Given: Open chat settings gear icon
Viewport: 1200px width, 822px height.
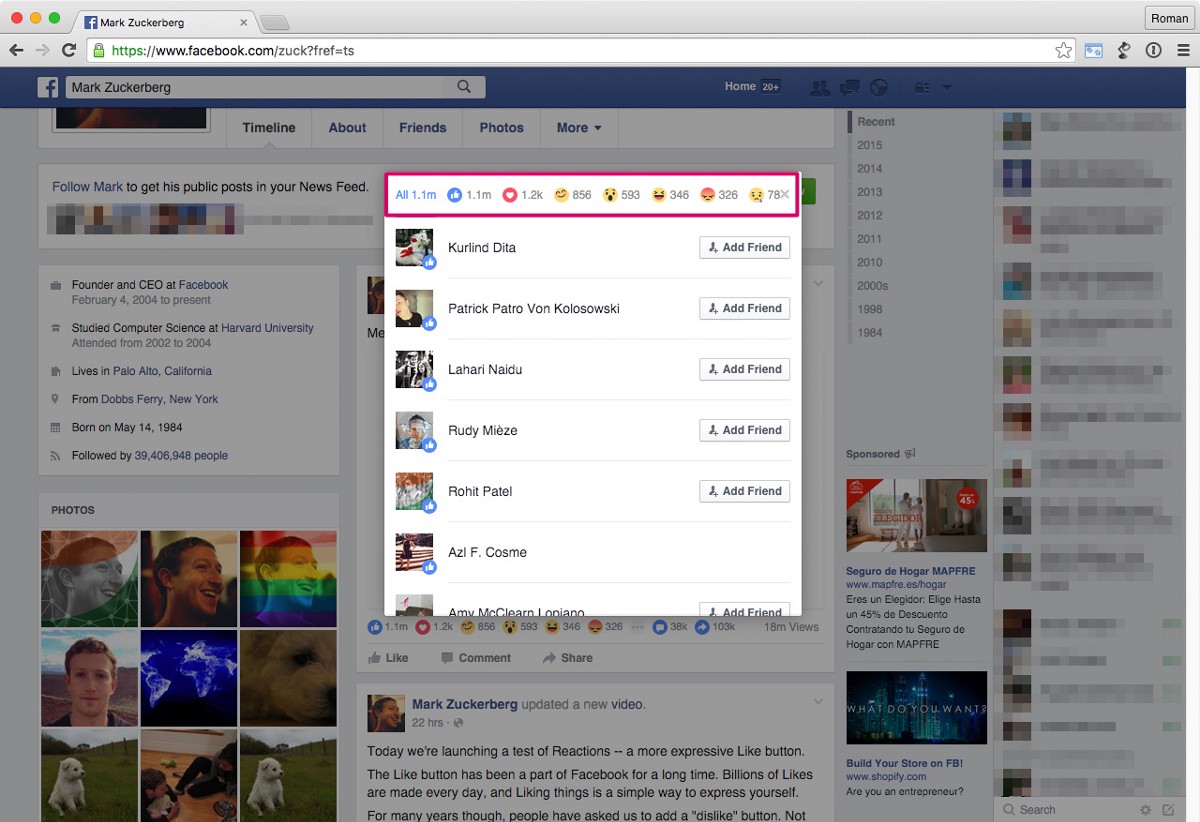Looking at the screenshot, I should [1146, 810].
